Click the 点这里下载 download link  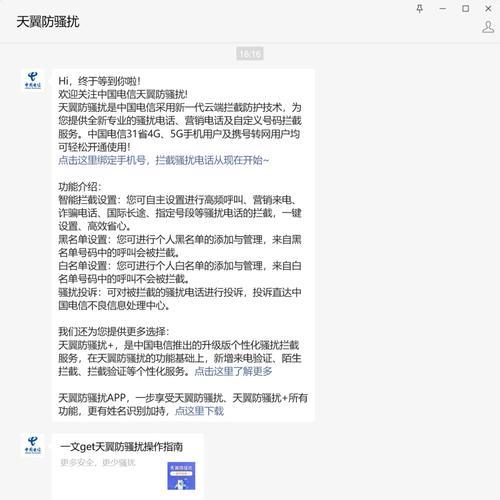coord(199,411)
